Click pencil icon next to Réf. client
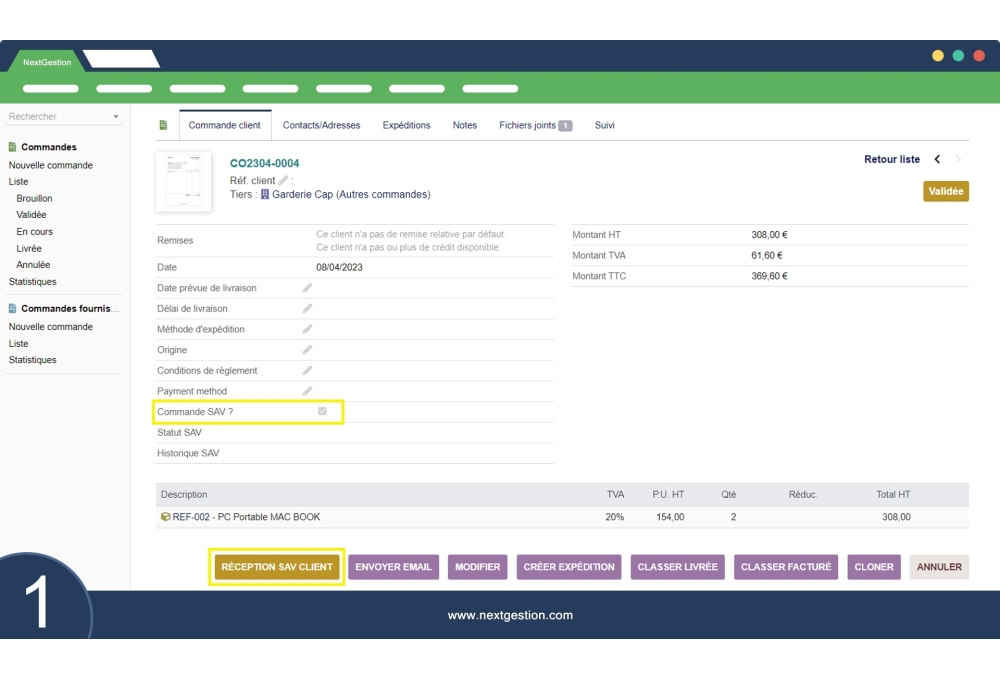Viewport: 1000px width, 679px height. pyautogui.click(x=283, y=180)
